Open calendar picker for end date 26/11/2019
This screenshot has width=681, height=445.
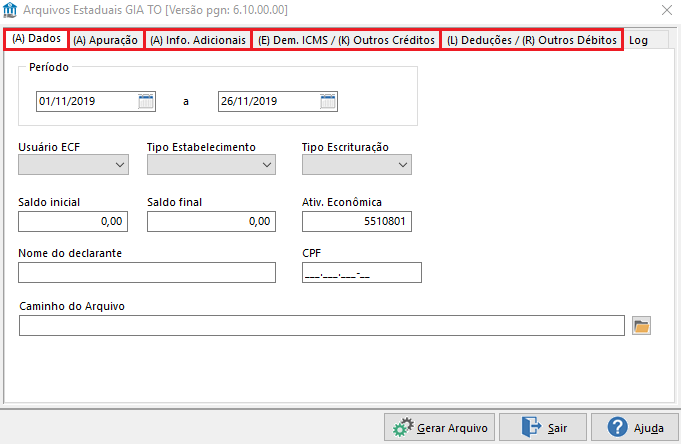point(328,102)
